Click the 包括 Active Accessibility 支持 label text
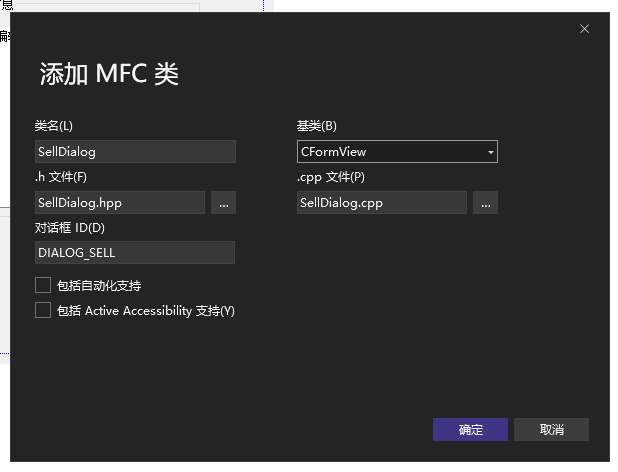618x472 pixels. (x=147, y=311)
